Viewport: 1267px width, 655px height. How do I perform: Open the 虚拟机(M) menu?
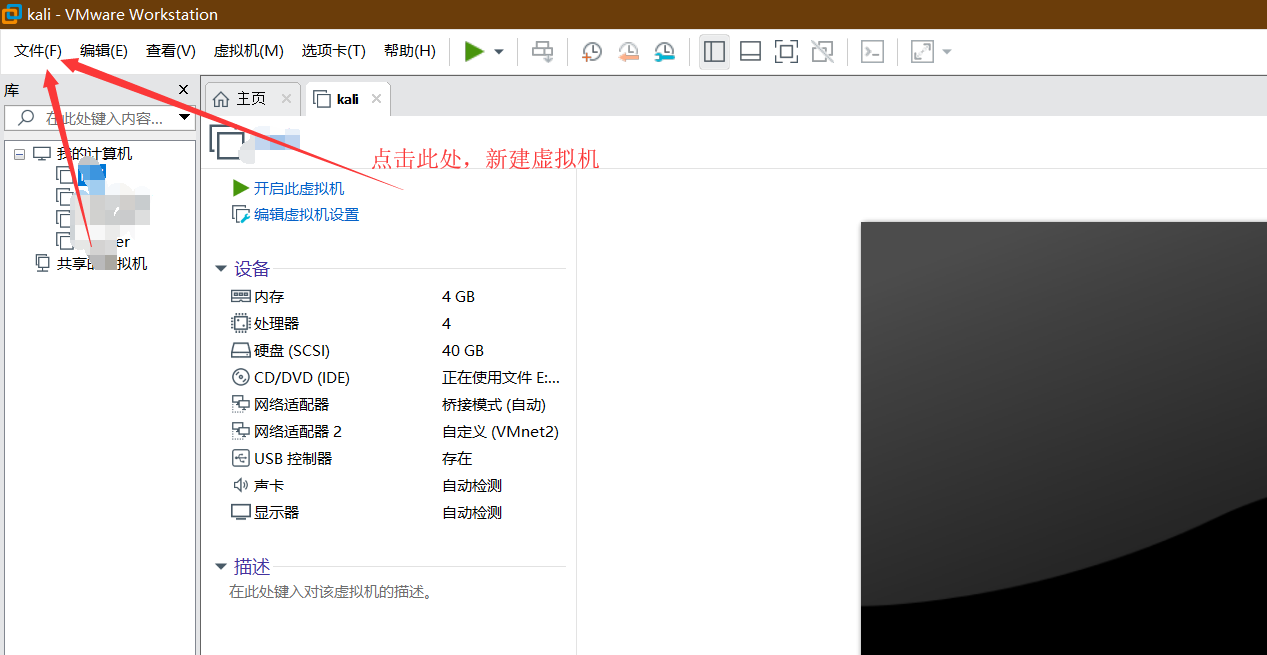[x=248, y=50]
